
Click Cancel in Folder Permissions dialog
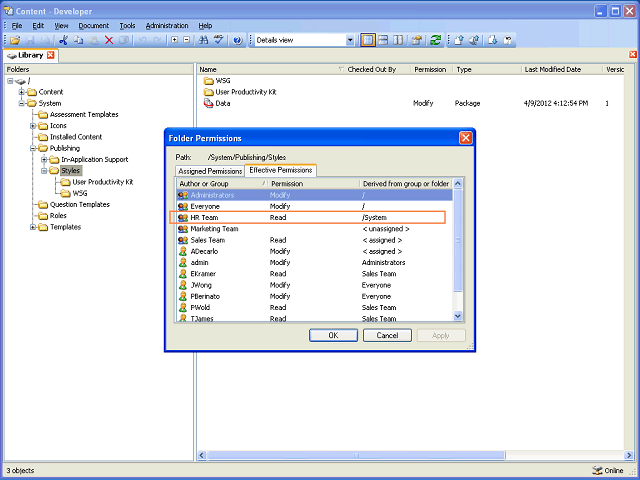[387, 335]
